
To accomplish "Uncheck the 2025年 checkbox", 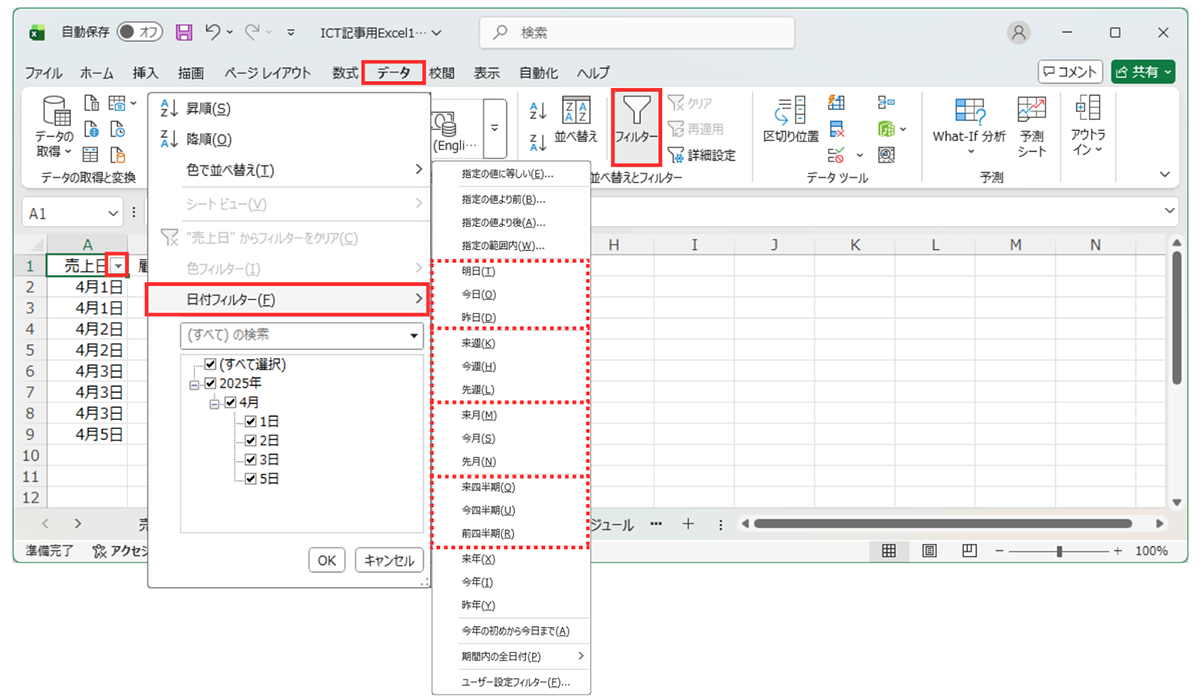I will pos(210,384).
